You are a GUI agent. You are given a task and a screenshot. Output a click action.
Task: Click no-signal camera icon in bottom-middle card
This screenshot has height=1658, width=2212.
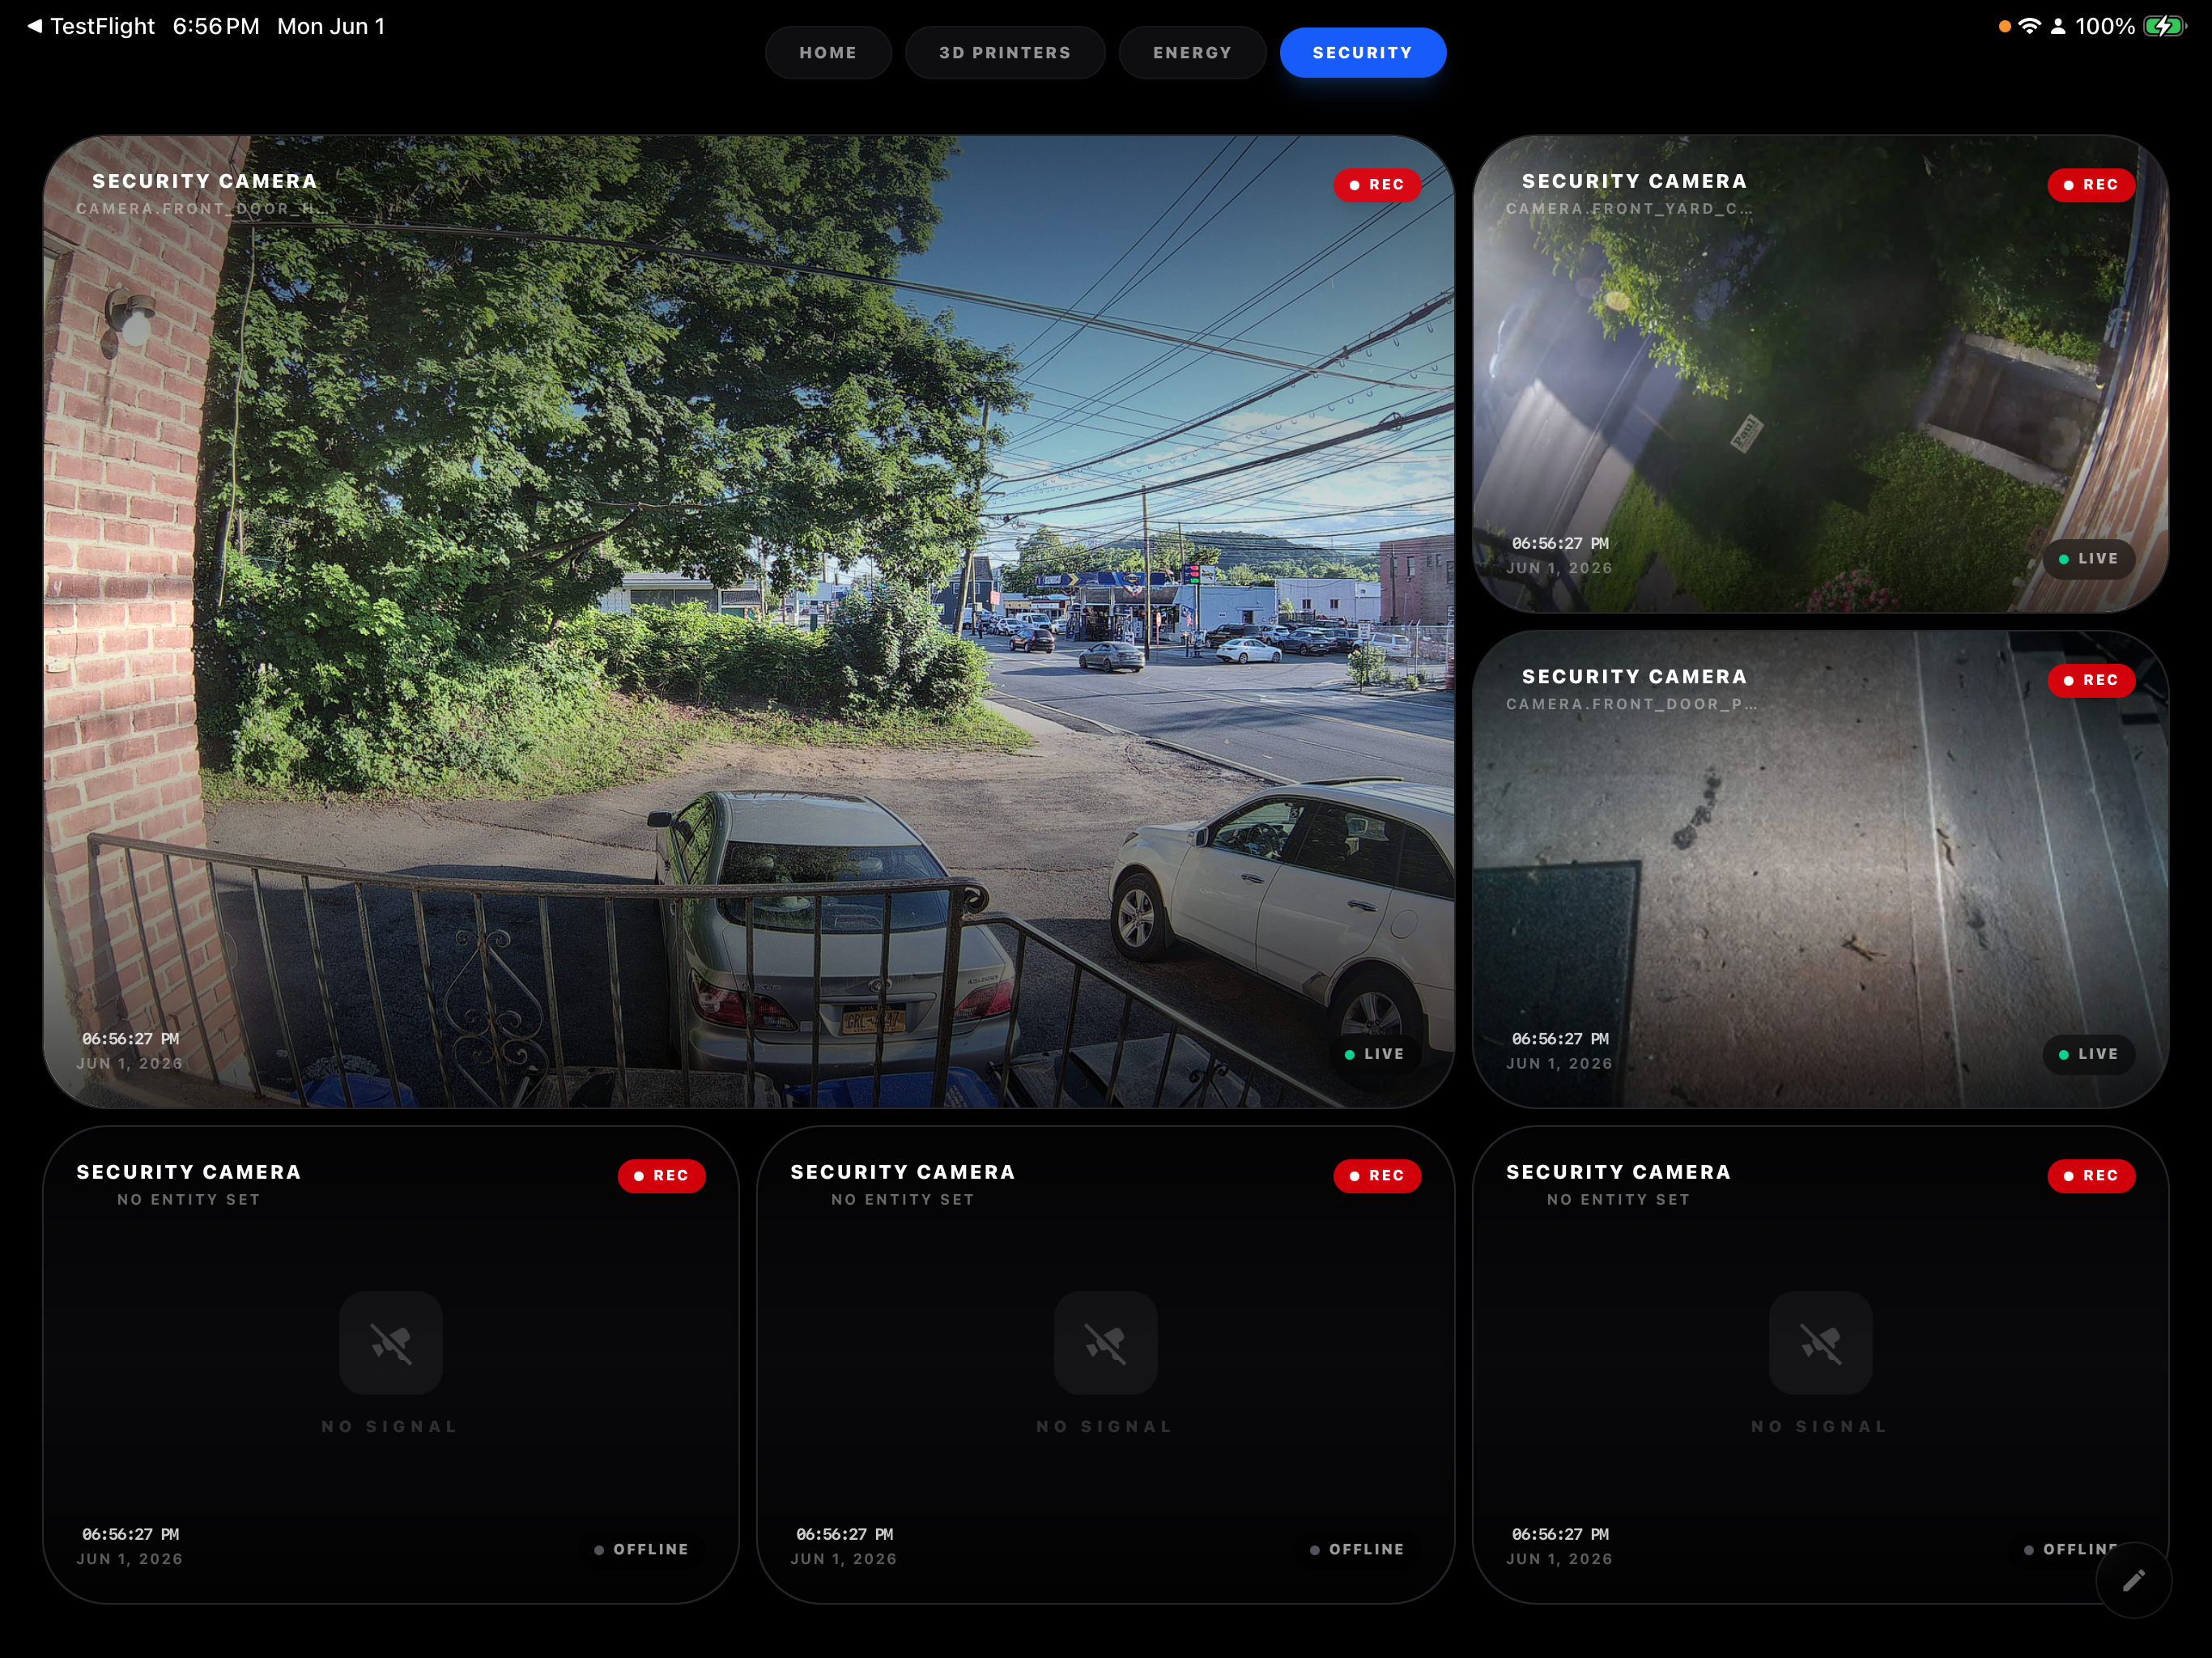point(1105,1343)
